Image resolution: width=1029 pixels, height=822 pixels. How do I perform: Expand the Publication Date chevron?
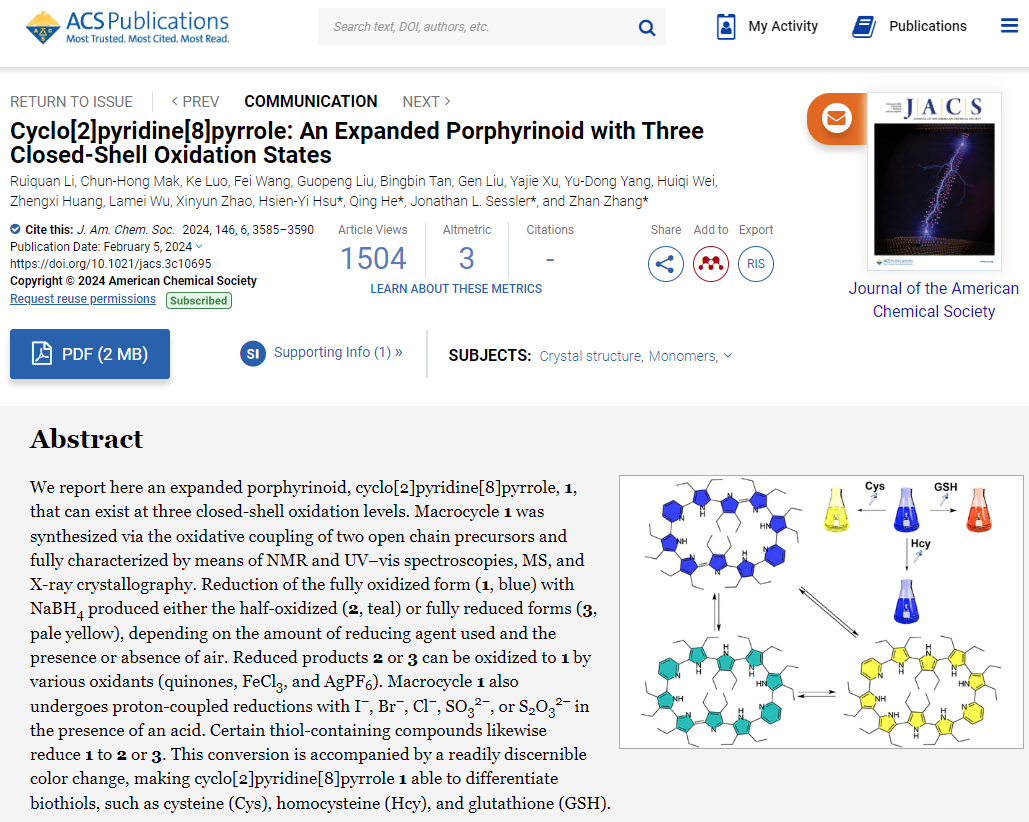[x=200, y=247]
